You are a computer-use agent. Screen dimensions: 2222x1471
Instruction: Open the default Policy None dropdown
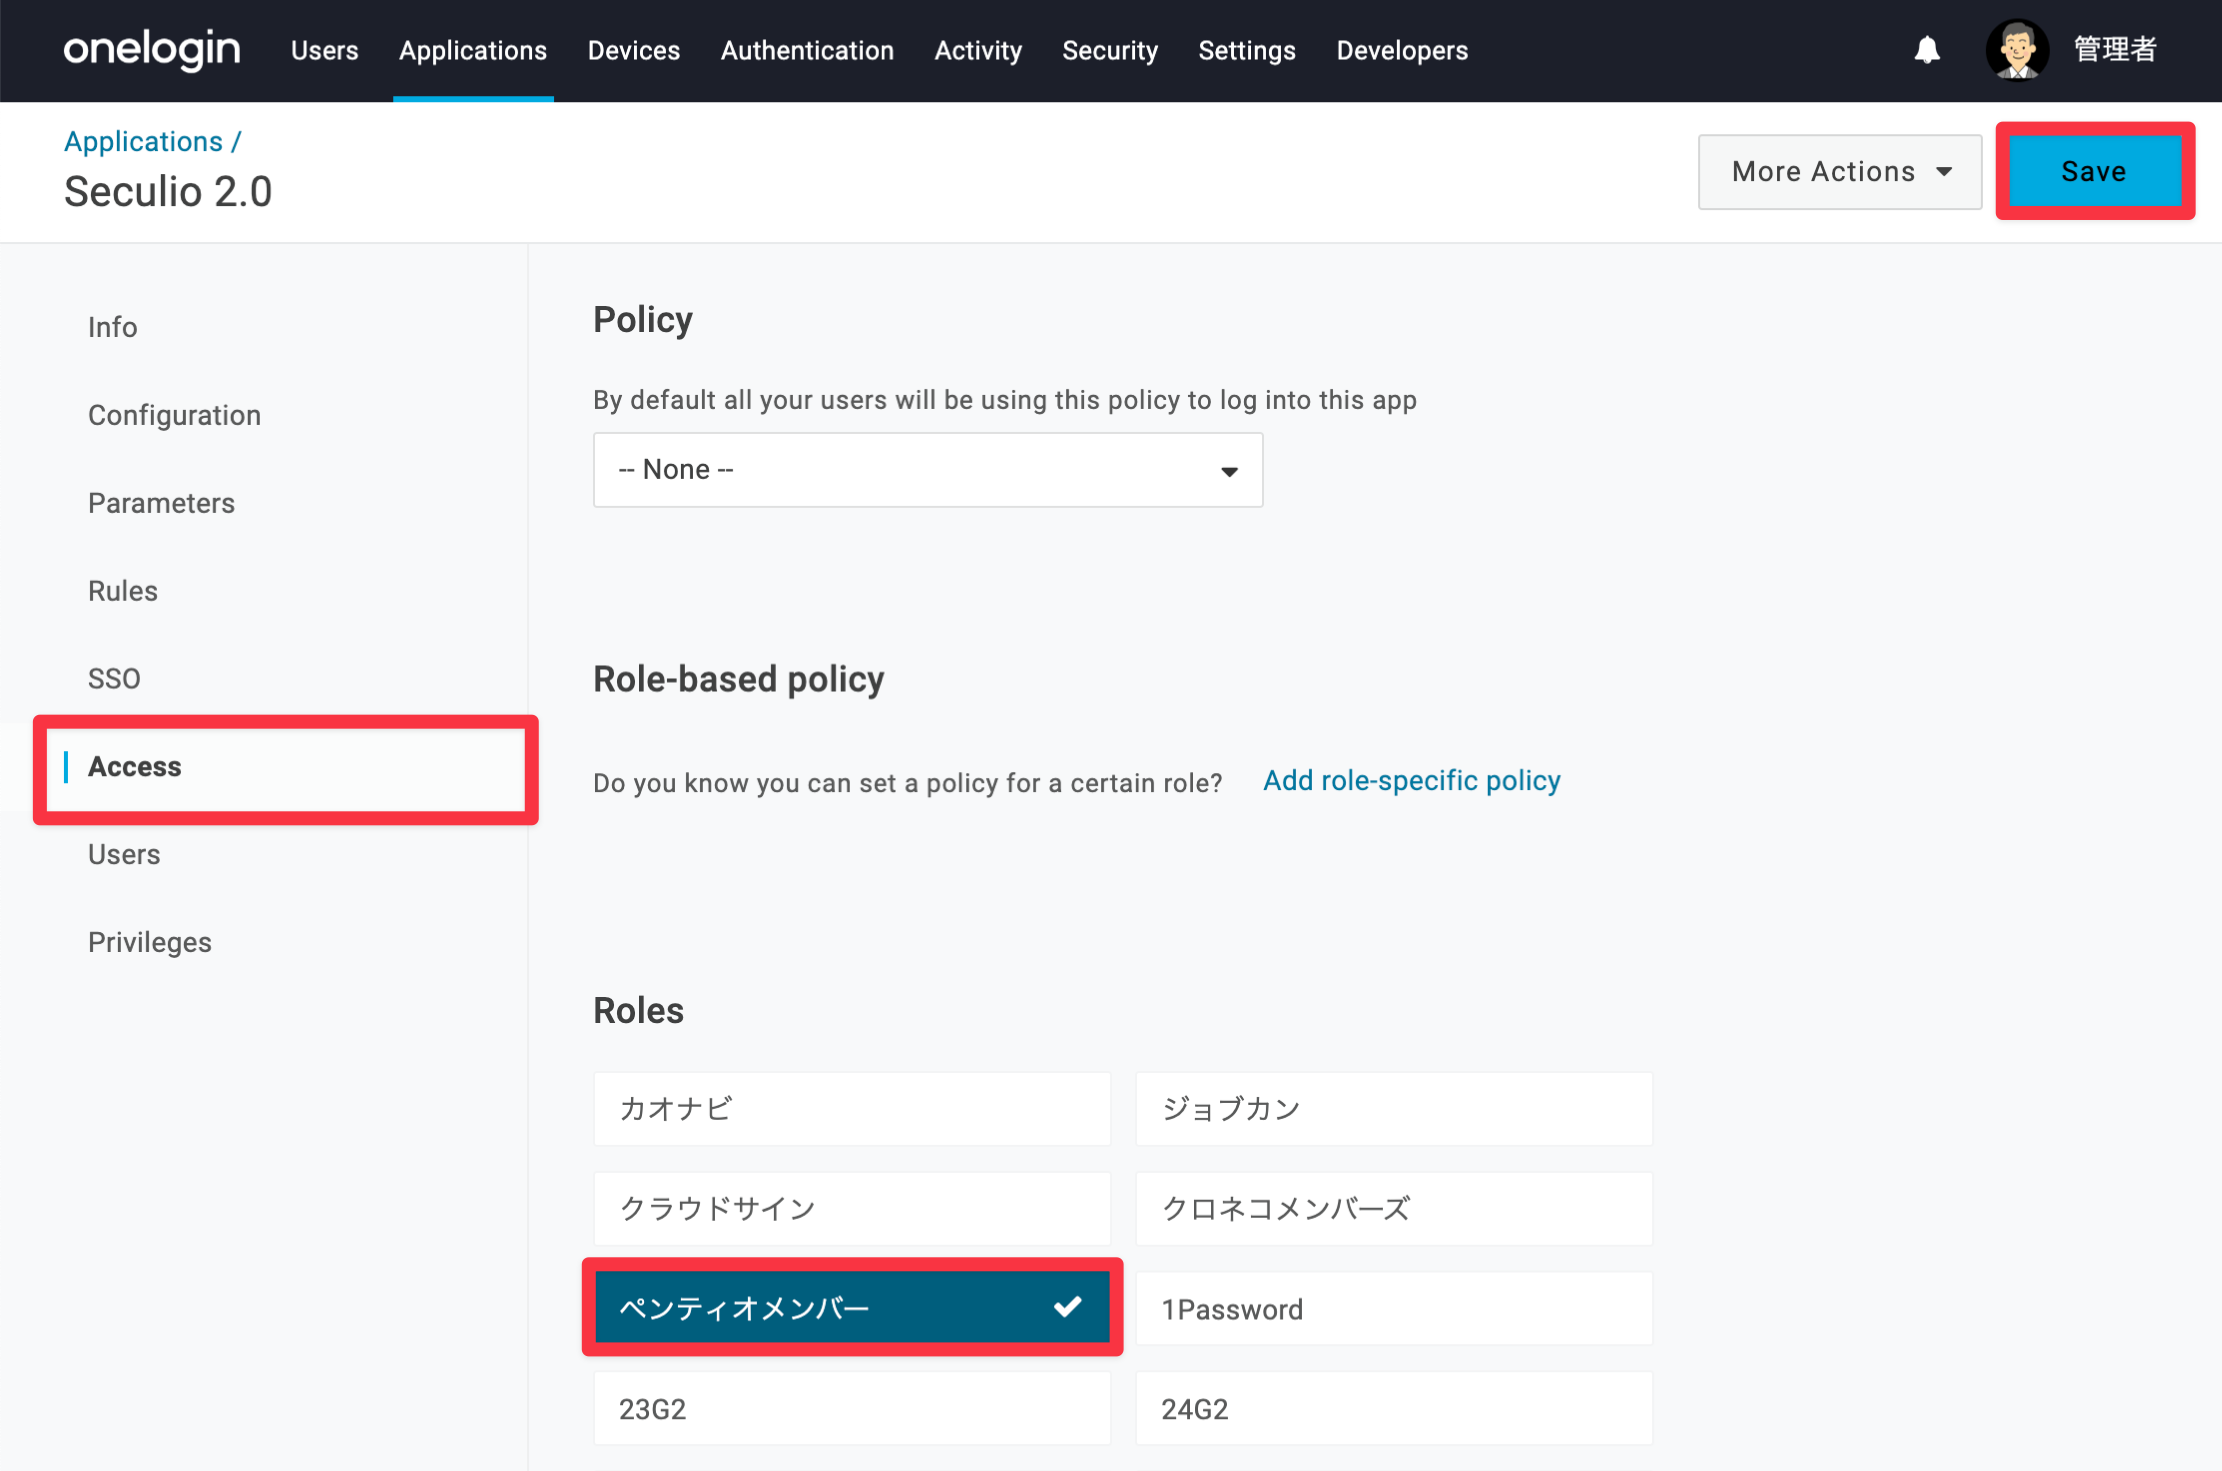(x=928, y=470)
